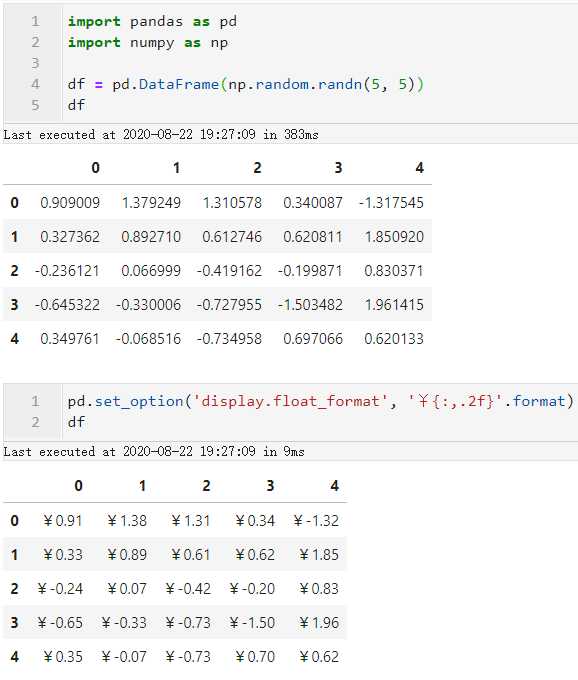The width and height of the screenshot is (578, 680).
Task: Click the ¥1.96 cell in the second table
Action: pyautogui.click(x=319, y=623)
